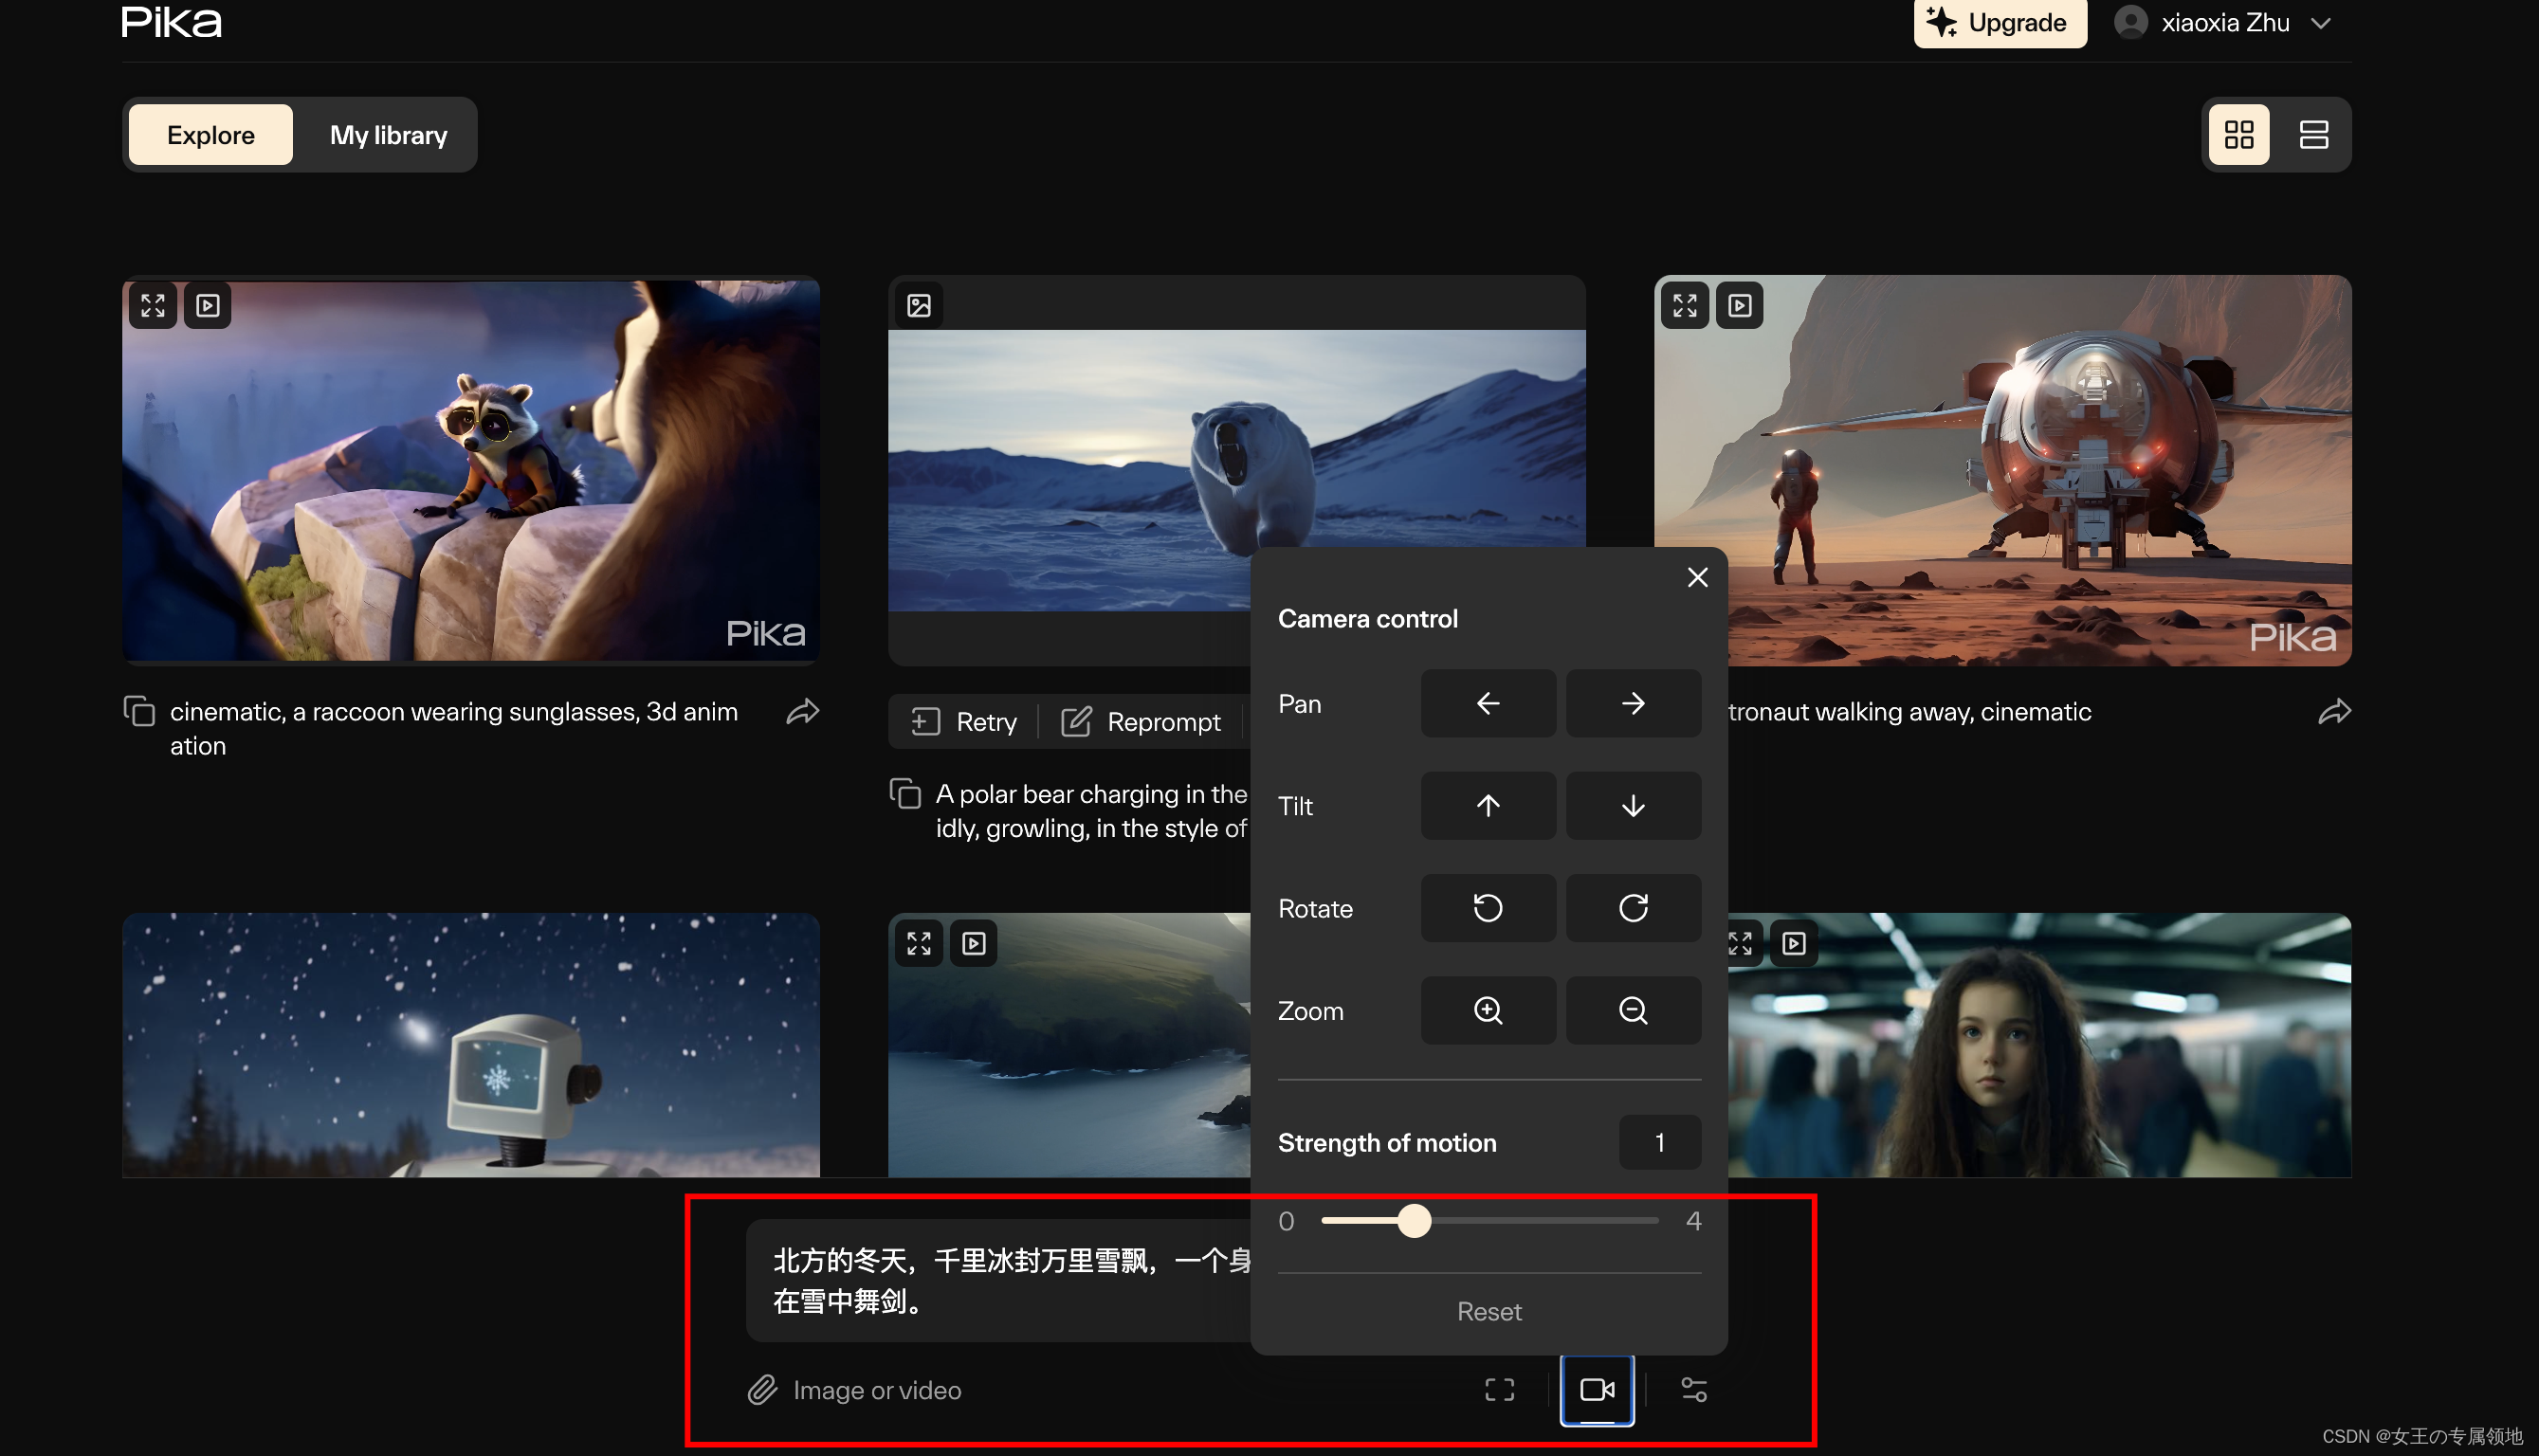
Task: Click the Pan right arrow icon
Action: tap(1631, 701)
